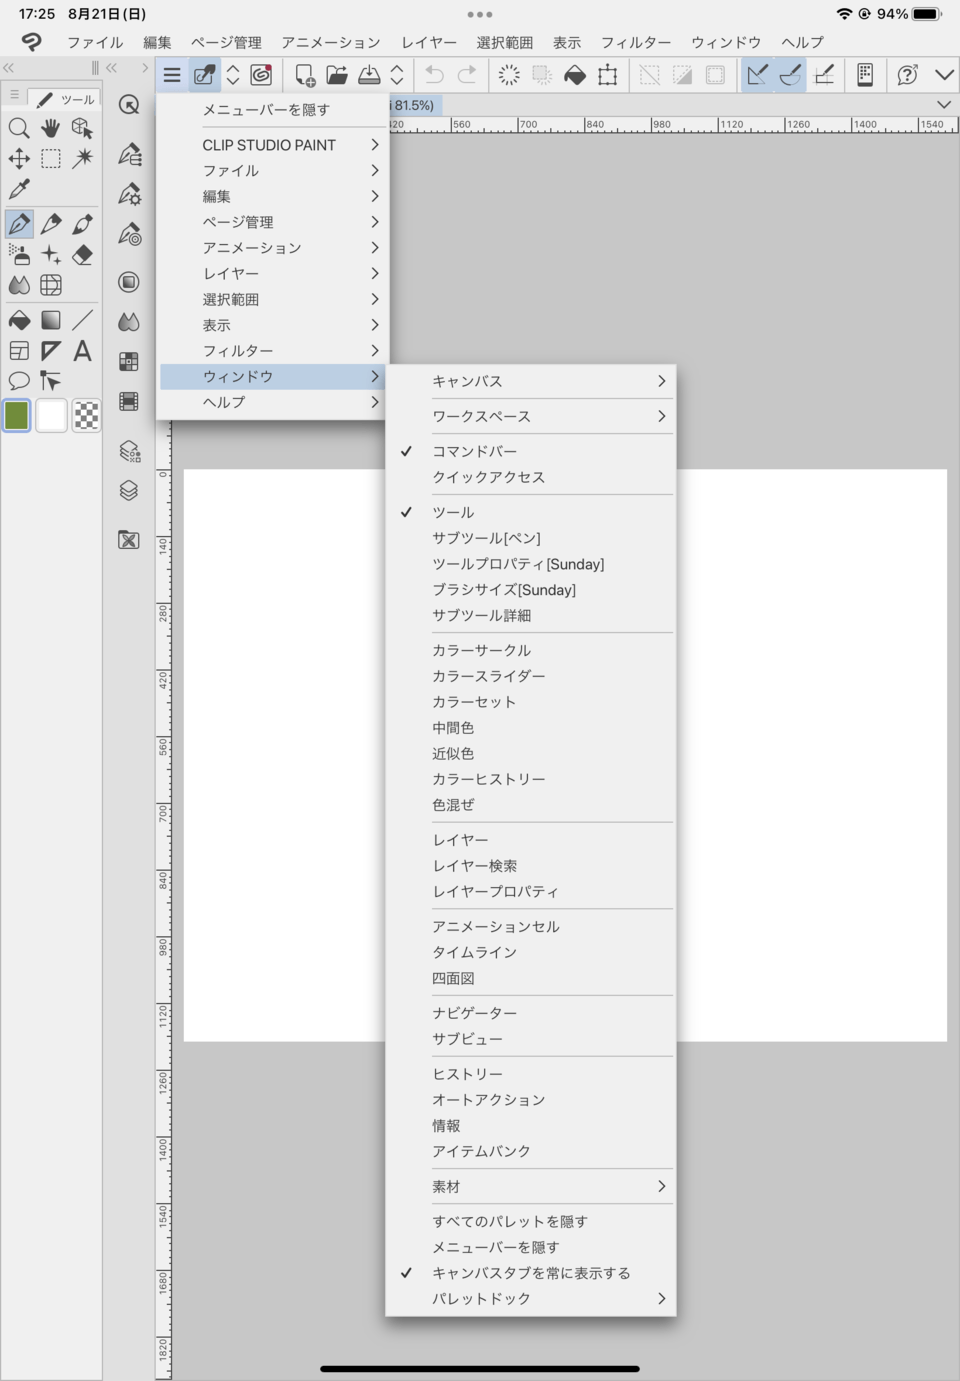The width and height of the screenshot is (960, 1381).
Task: Select the Eraser tool
Action: 83,255
